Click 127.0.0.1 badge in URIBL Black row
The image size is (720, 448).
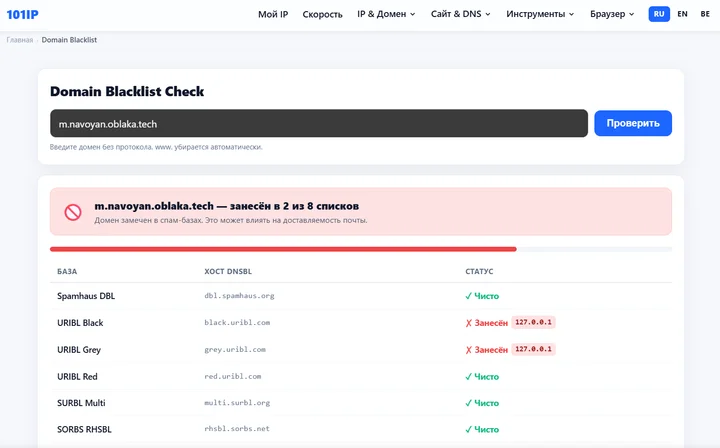pos(533,322)
